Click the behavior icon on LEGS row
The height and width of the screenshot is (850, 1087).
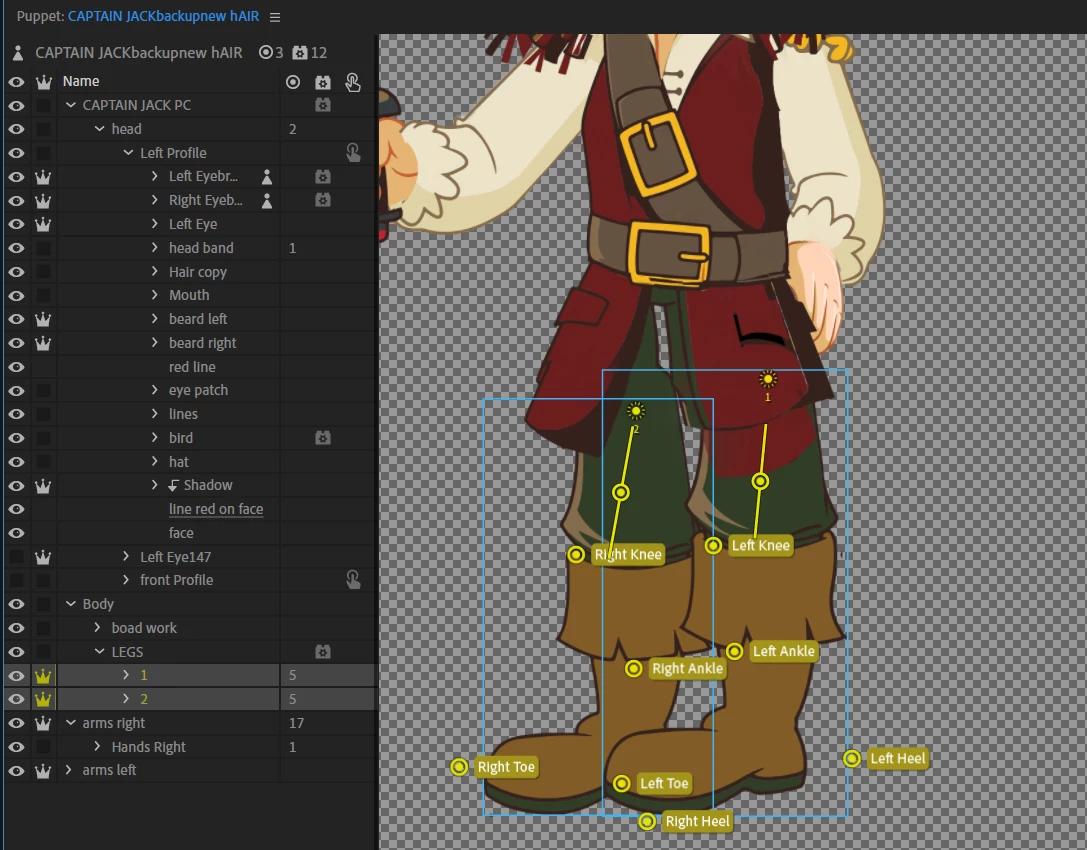coord(323,652)
